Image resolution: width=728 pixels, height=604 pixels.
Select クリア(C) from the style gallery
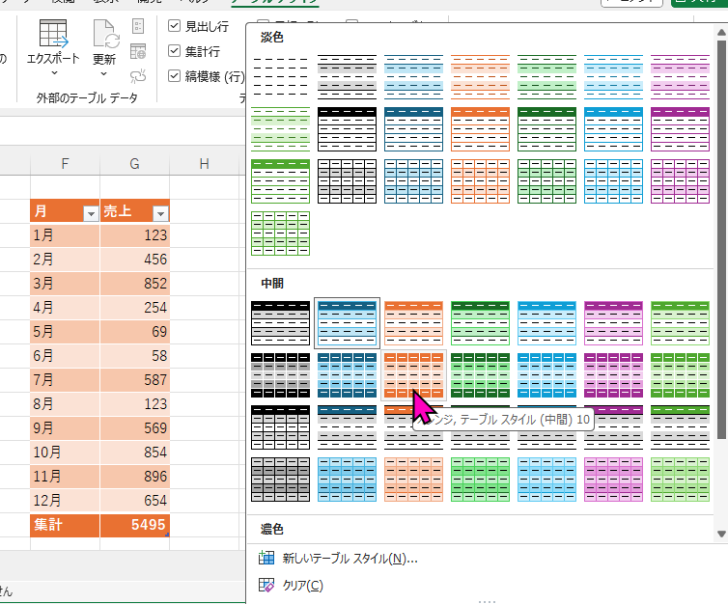point(303,585)
